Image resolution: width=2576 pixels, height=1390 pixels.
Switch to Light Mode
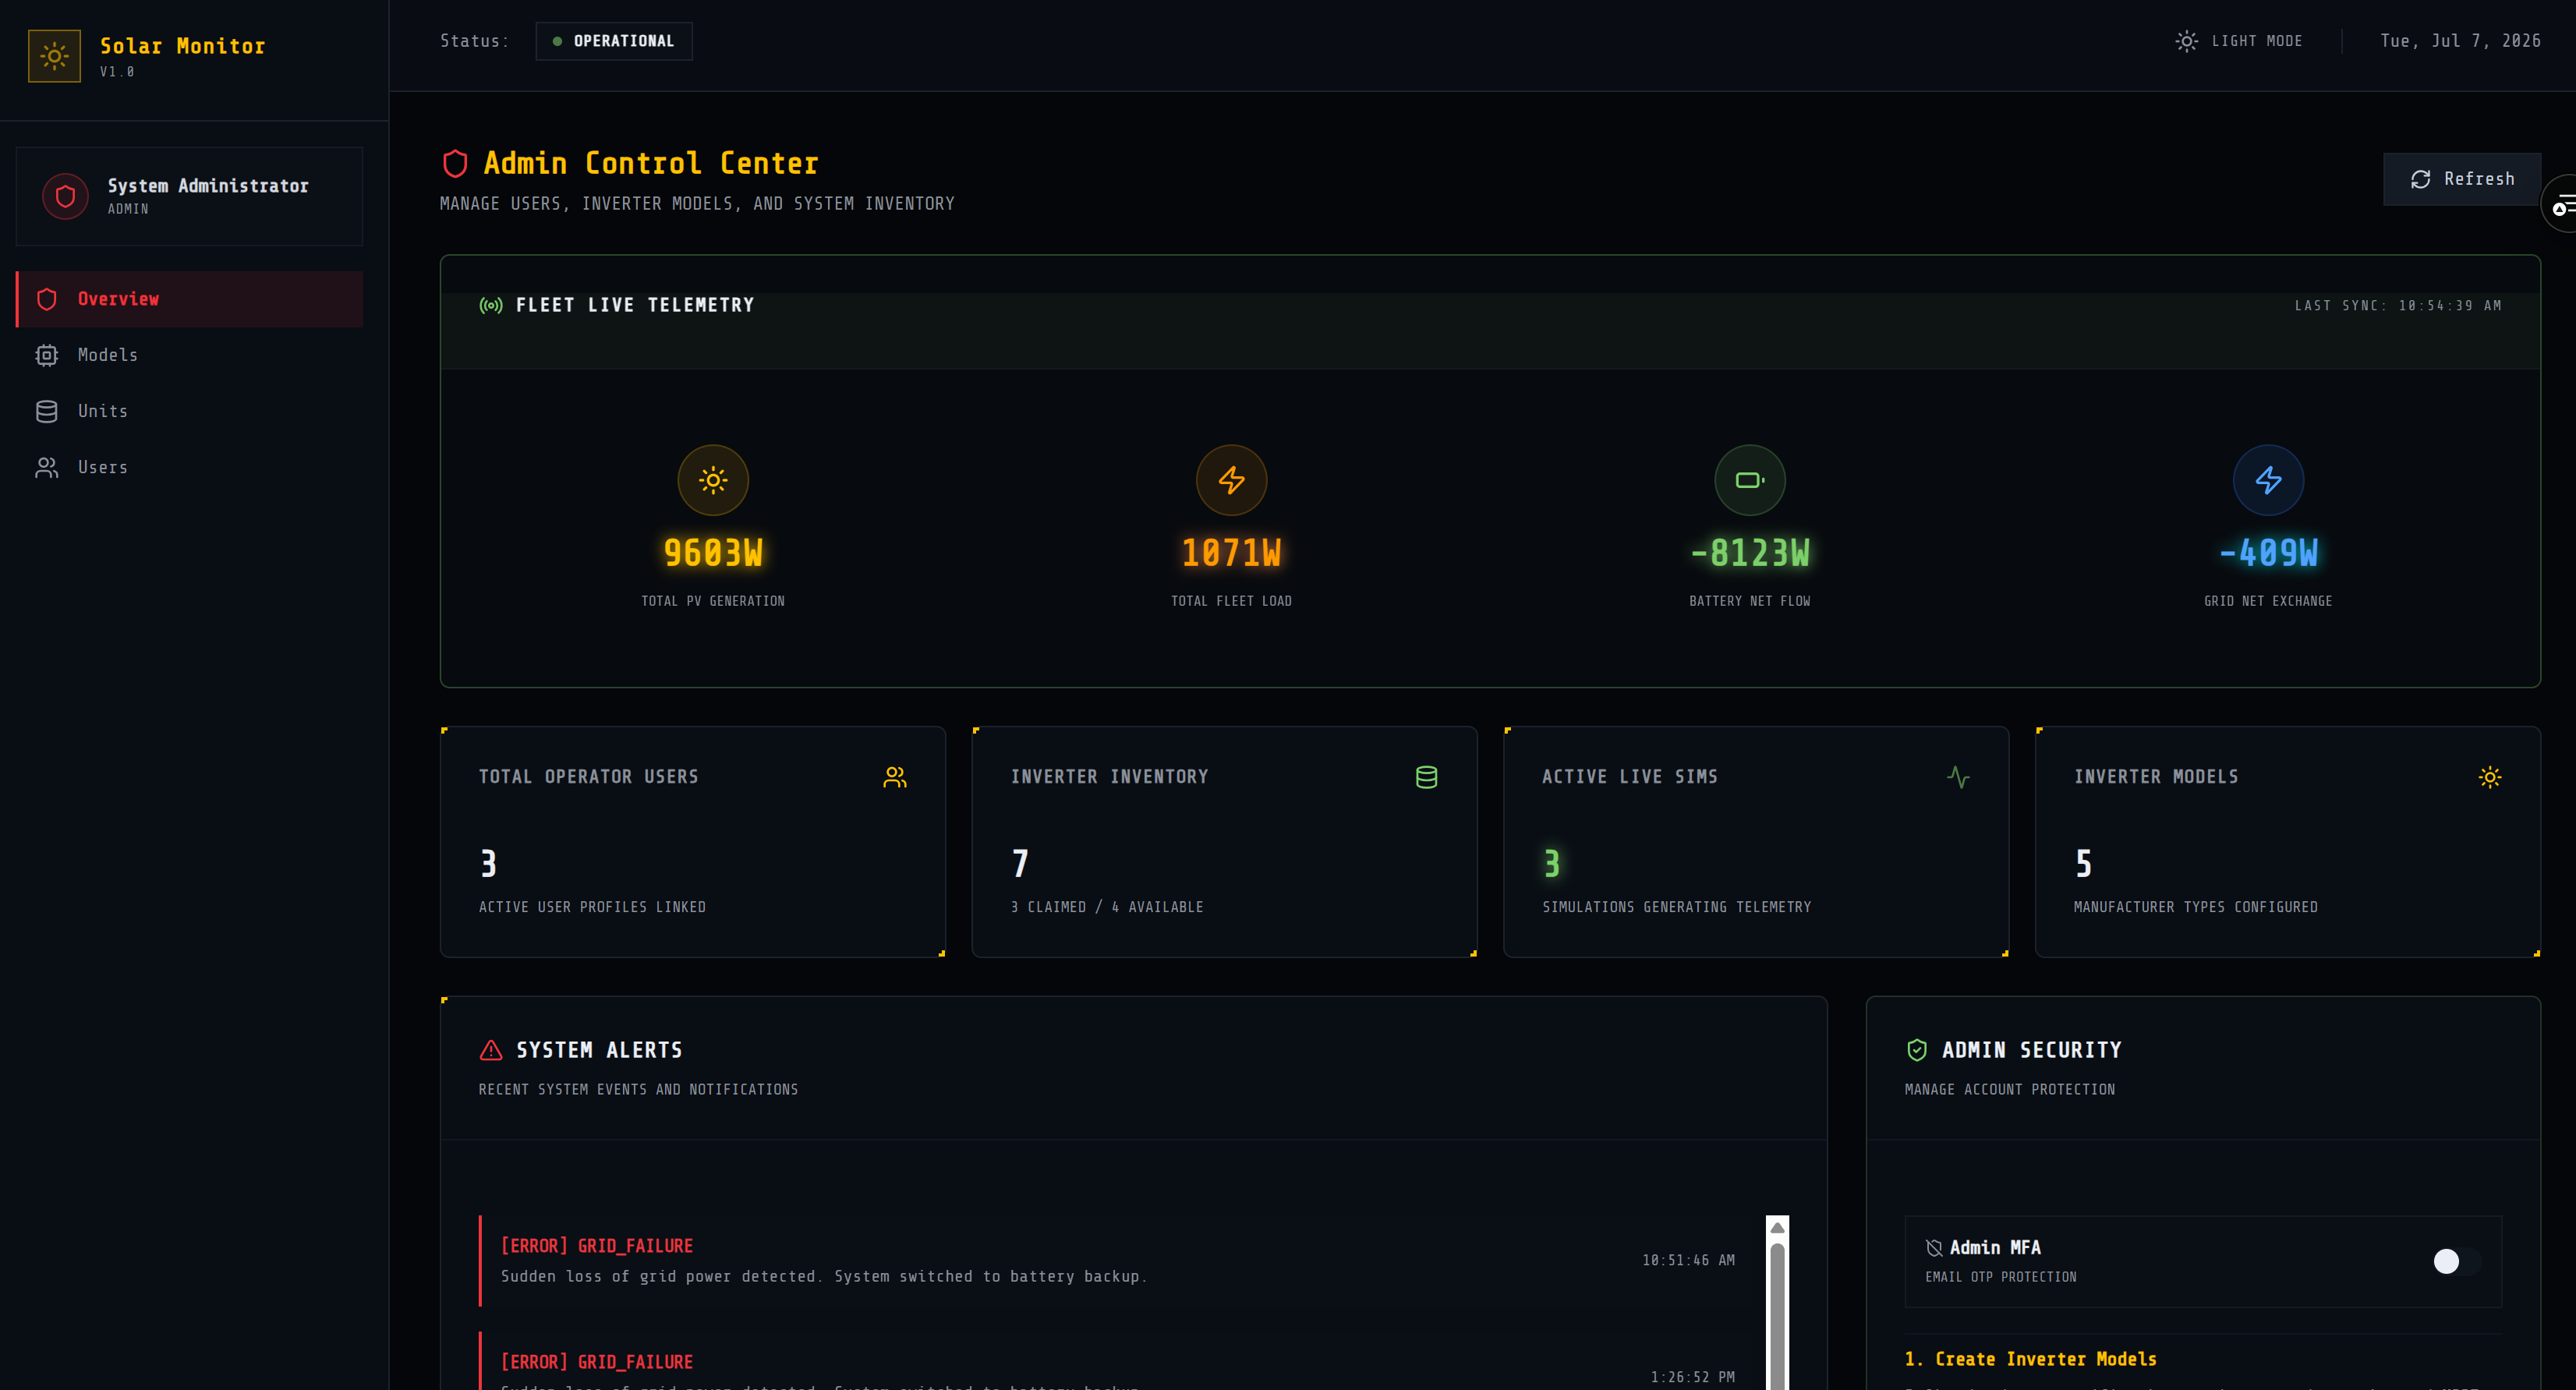(2239, 41)
